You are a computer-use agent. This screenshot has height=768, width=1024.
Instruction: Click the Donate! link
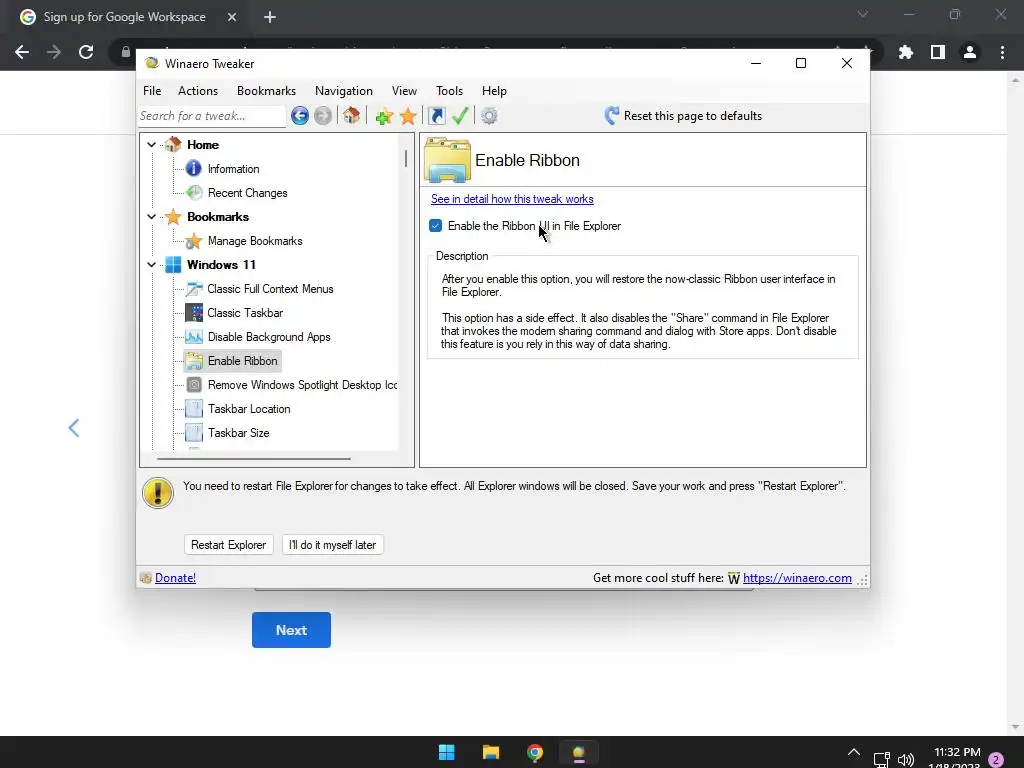point(176,578)
